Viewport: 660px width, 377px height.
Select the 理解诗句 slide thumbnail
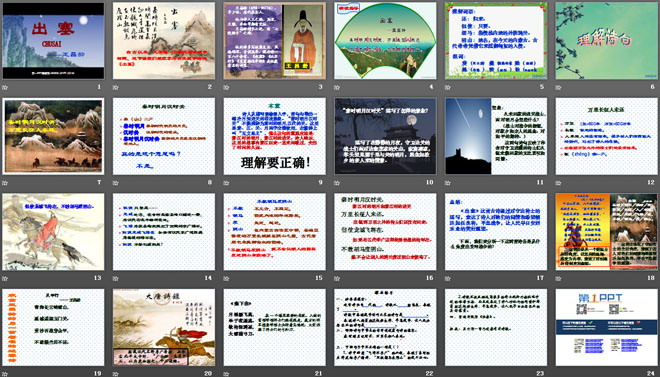click(x=607, y=41)
